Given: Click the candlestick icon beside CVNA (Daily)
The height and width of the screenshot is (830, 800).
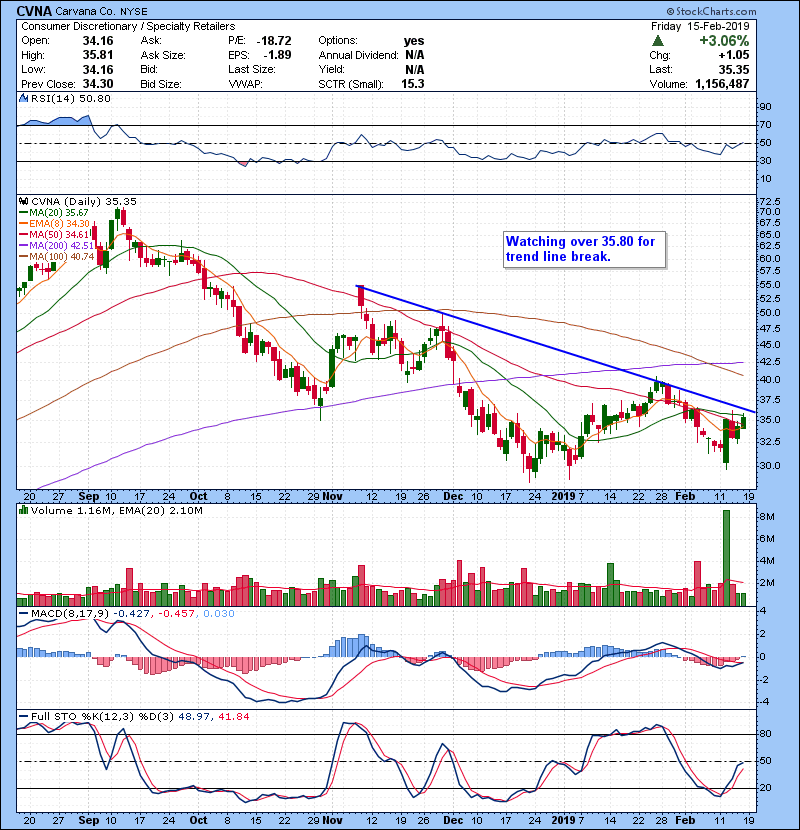Looking at the screenshot, I should (x=23, y=201).
